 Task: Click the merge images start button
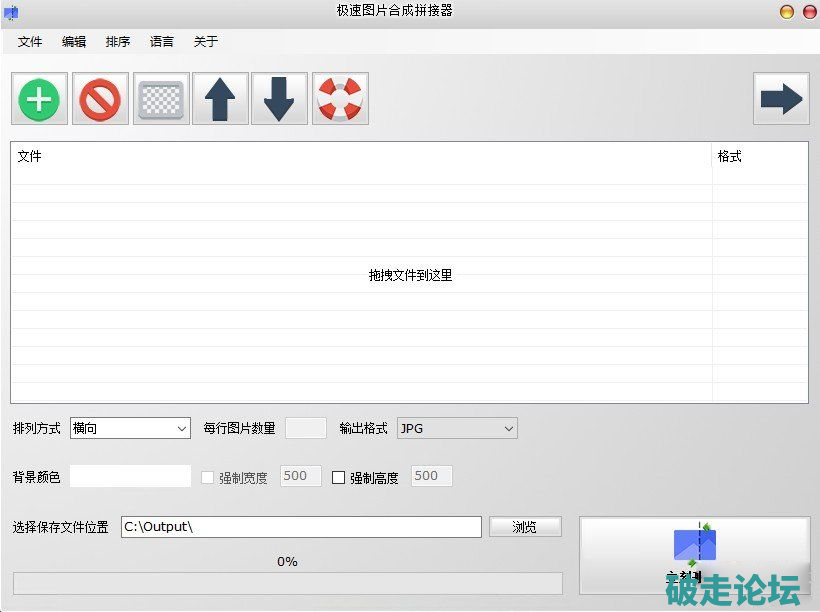pos(694,555)
